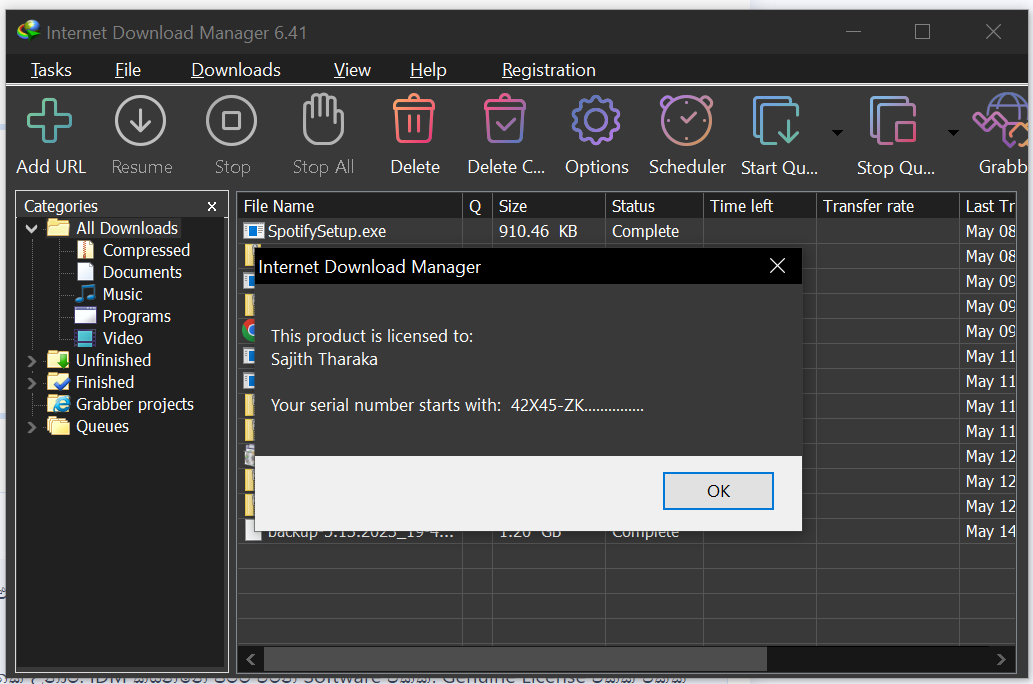Screen dimensions: 1033x684
Task: Open the Scheduler clock icon
Action: click(x=686, y=120)
